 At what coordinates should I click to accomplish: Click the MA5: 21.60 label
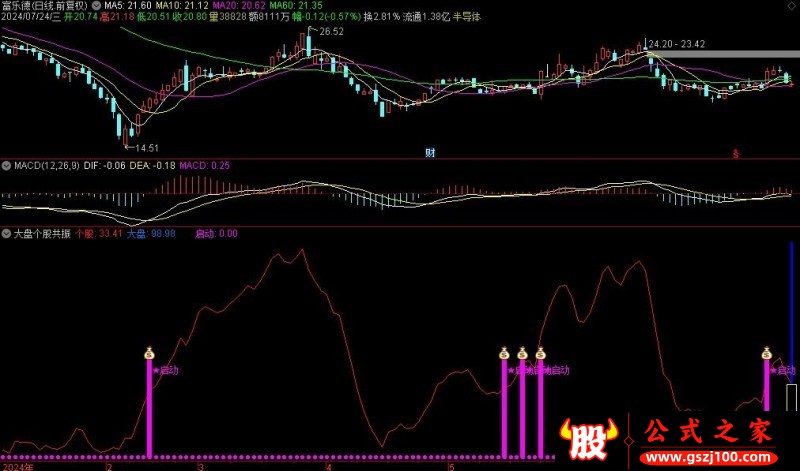[x=128, y=6]
